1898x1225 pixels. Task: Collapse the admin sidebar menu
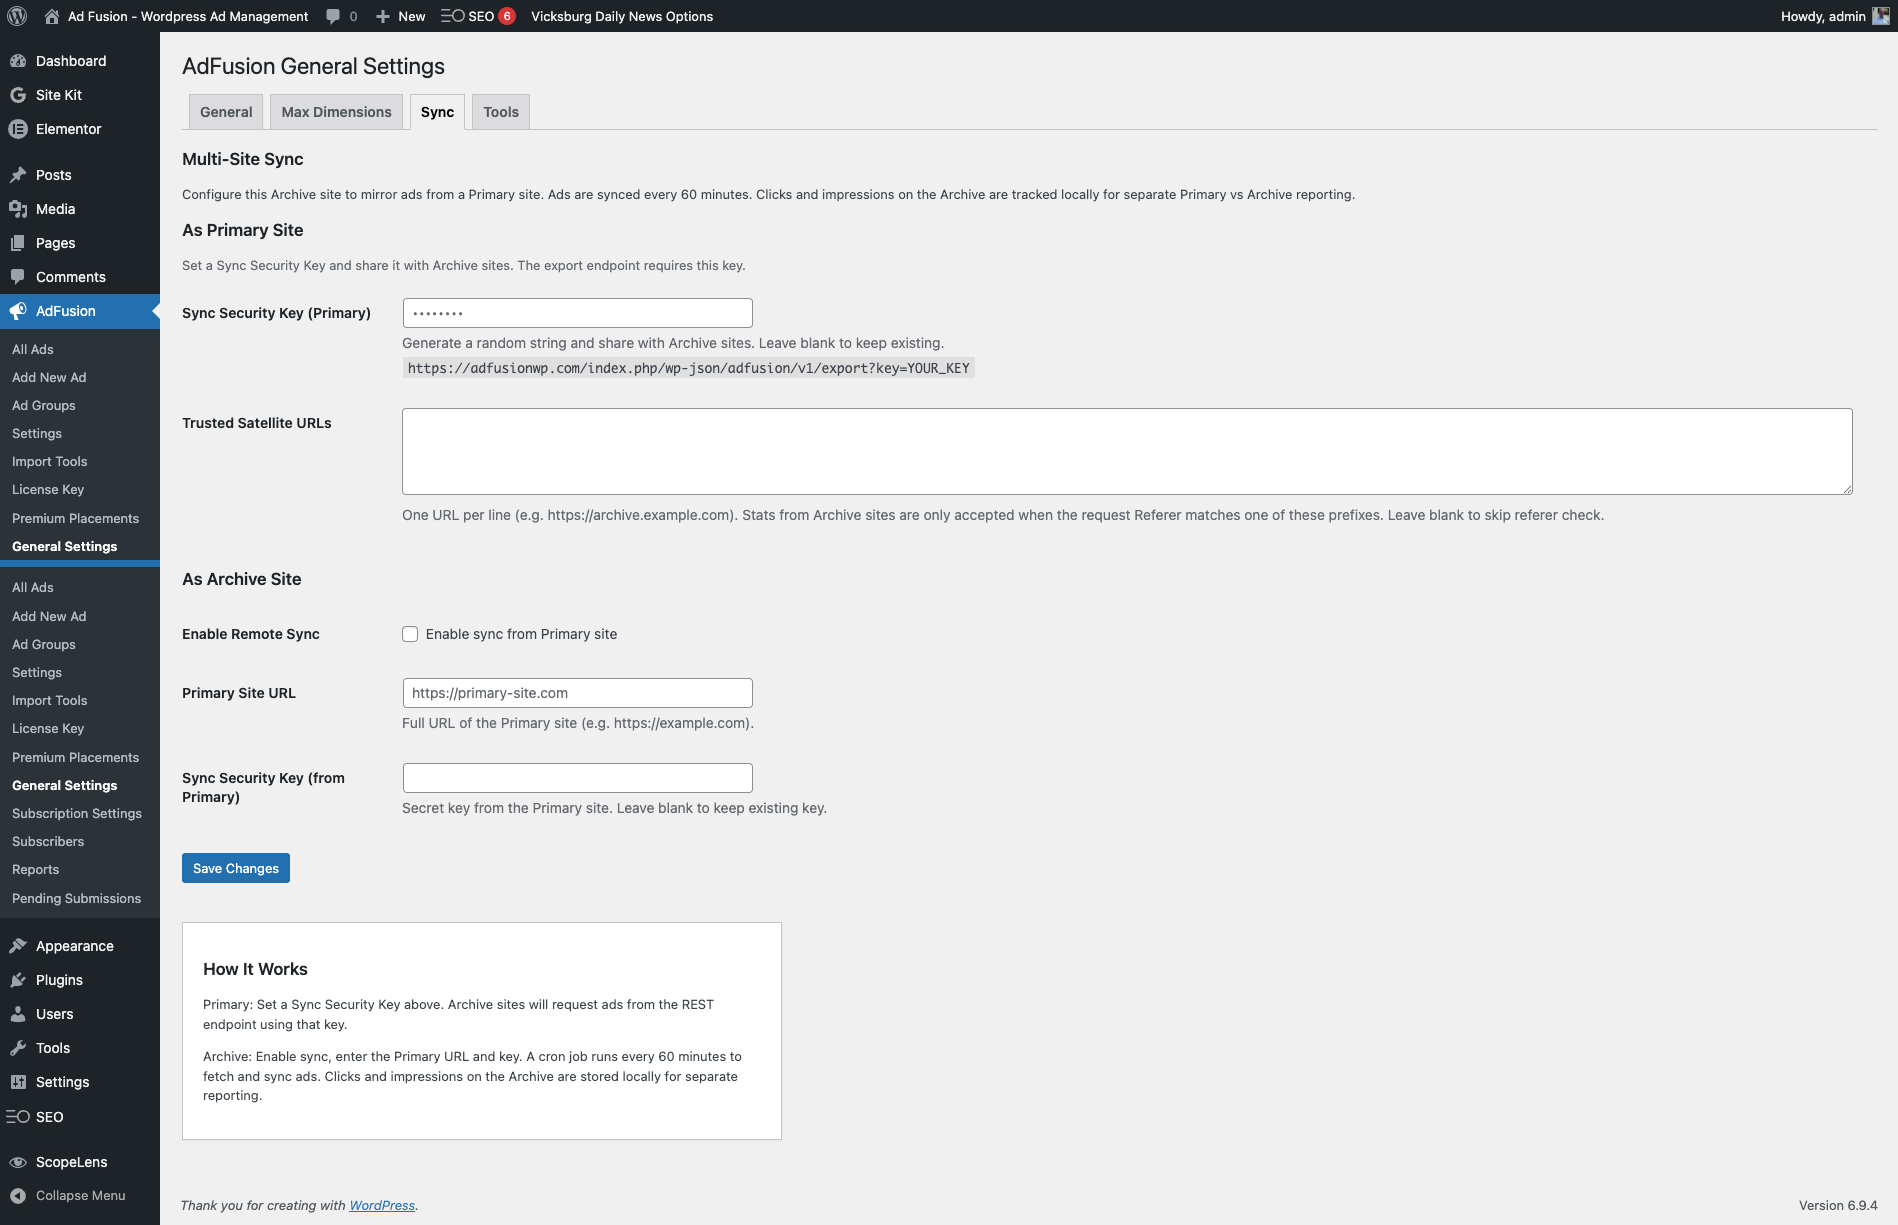coord(80,1196)
